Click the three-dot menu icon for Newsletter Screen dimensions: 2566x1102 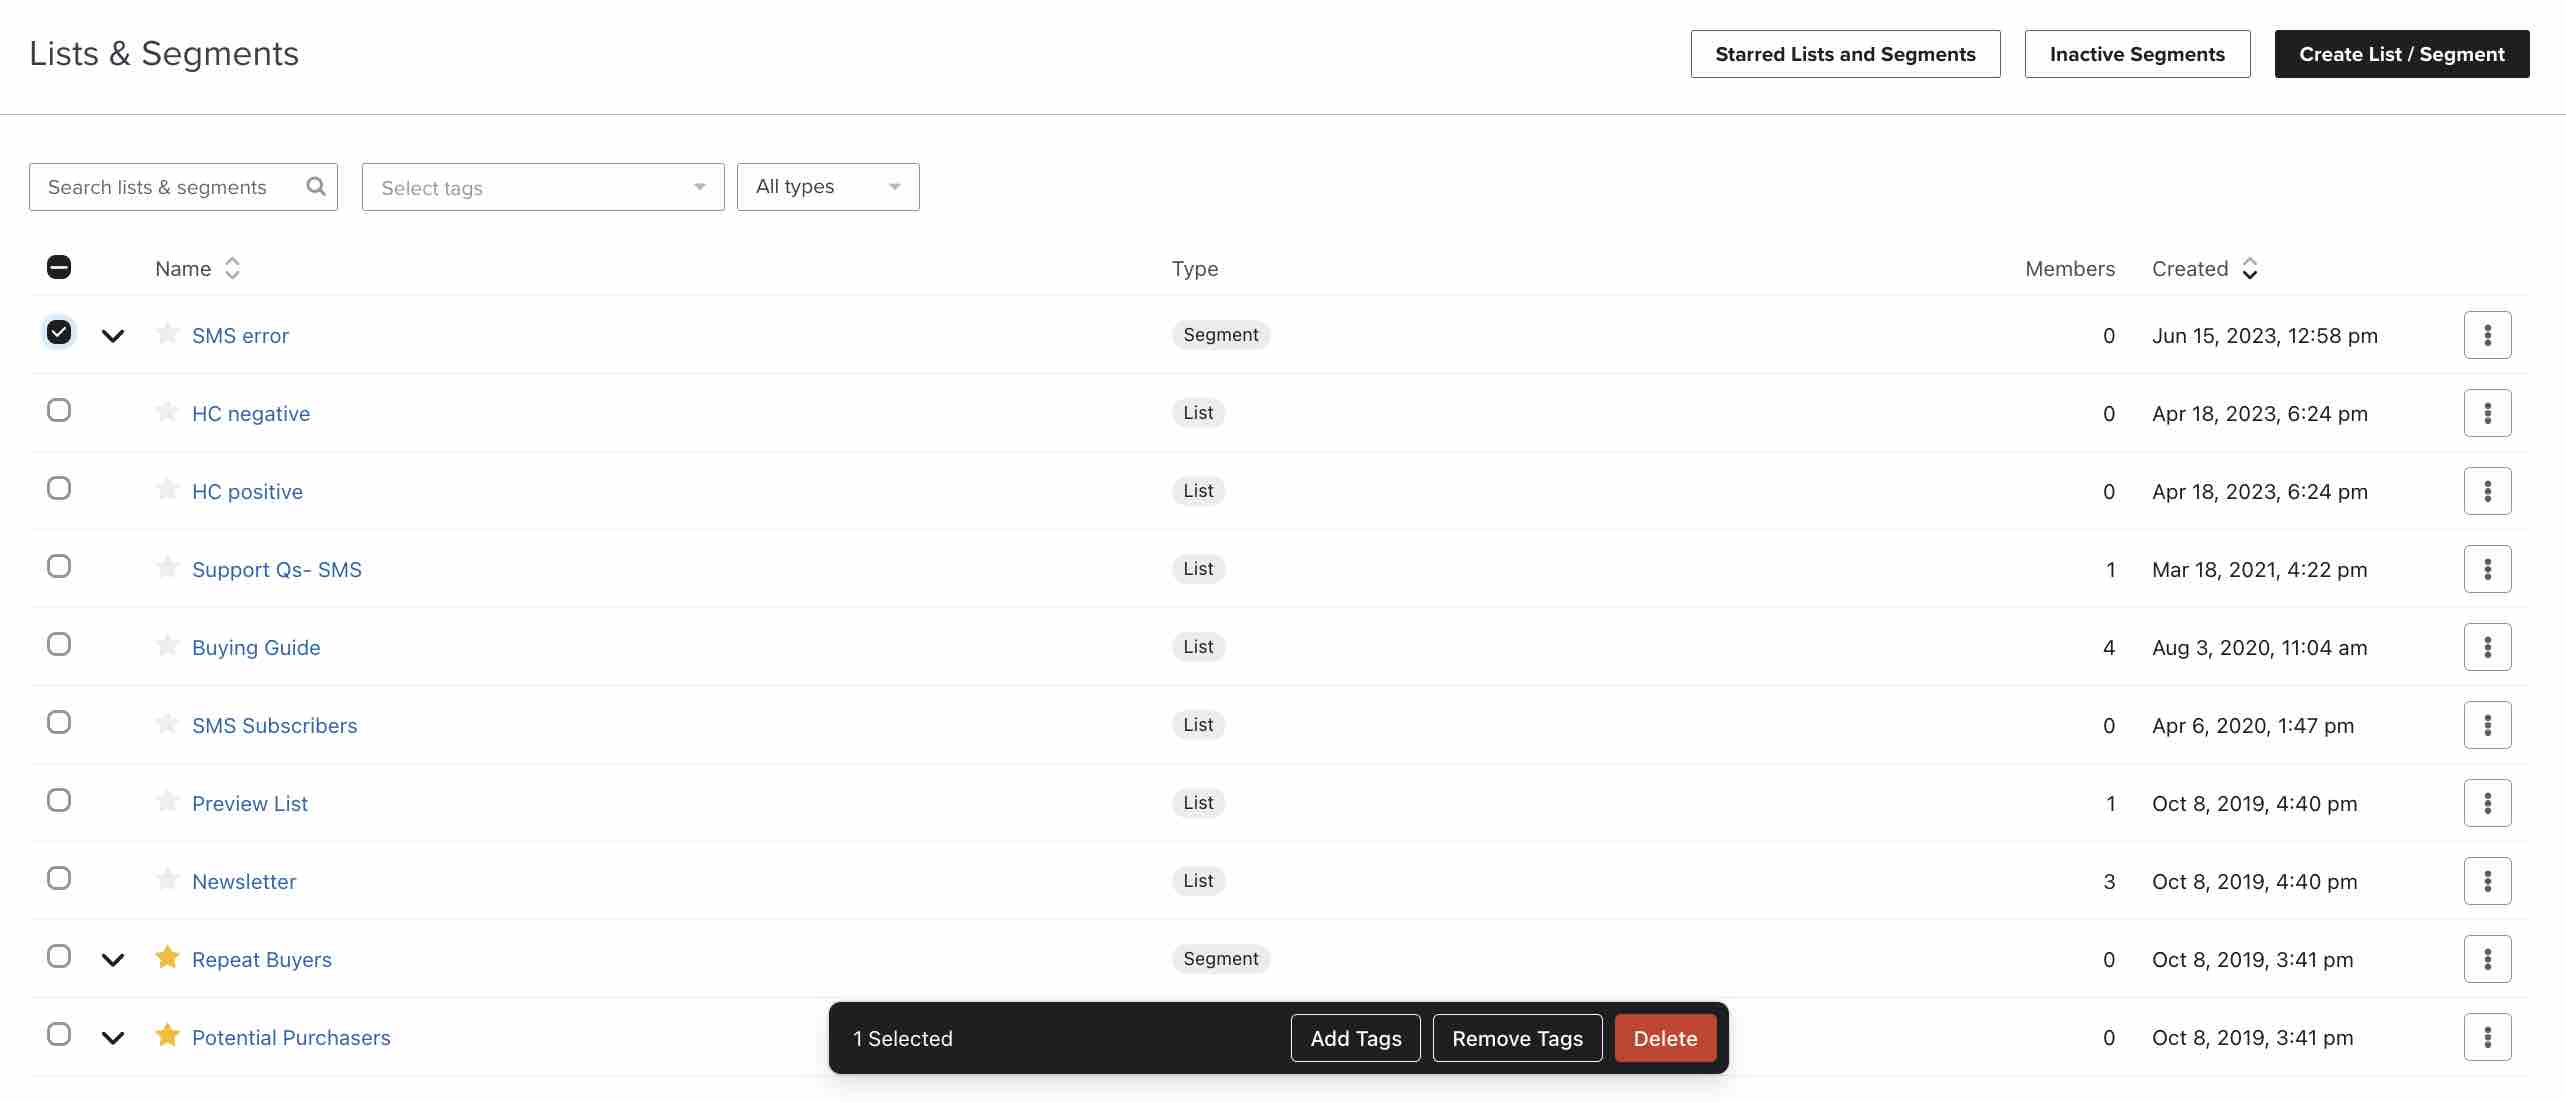coord(2486,881)
